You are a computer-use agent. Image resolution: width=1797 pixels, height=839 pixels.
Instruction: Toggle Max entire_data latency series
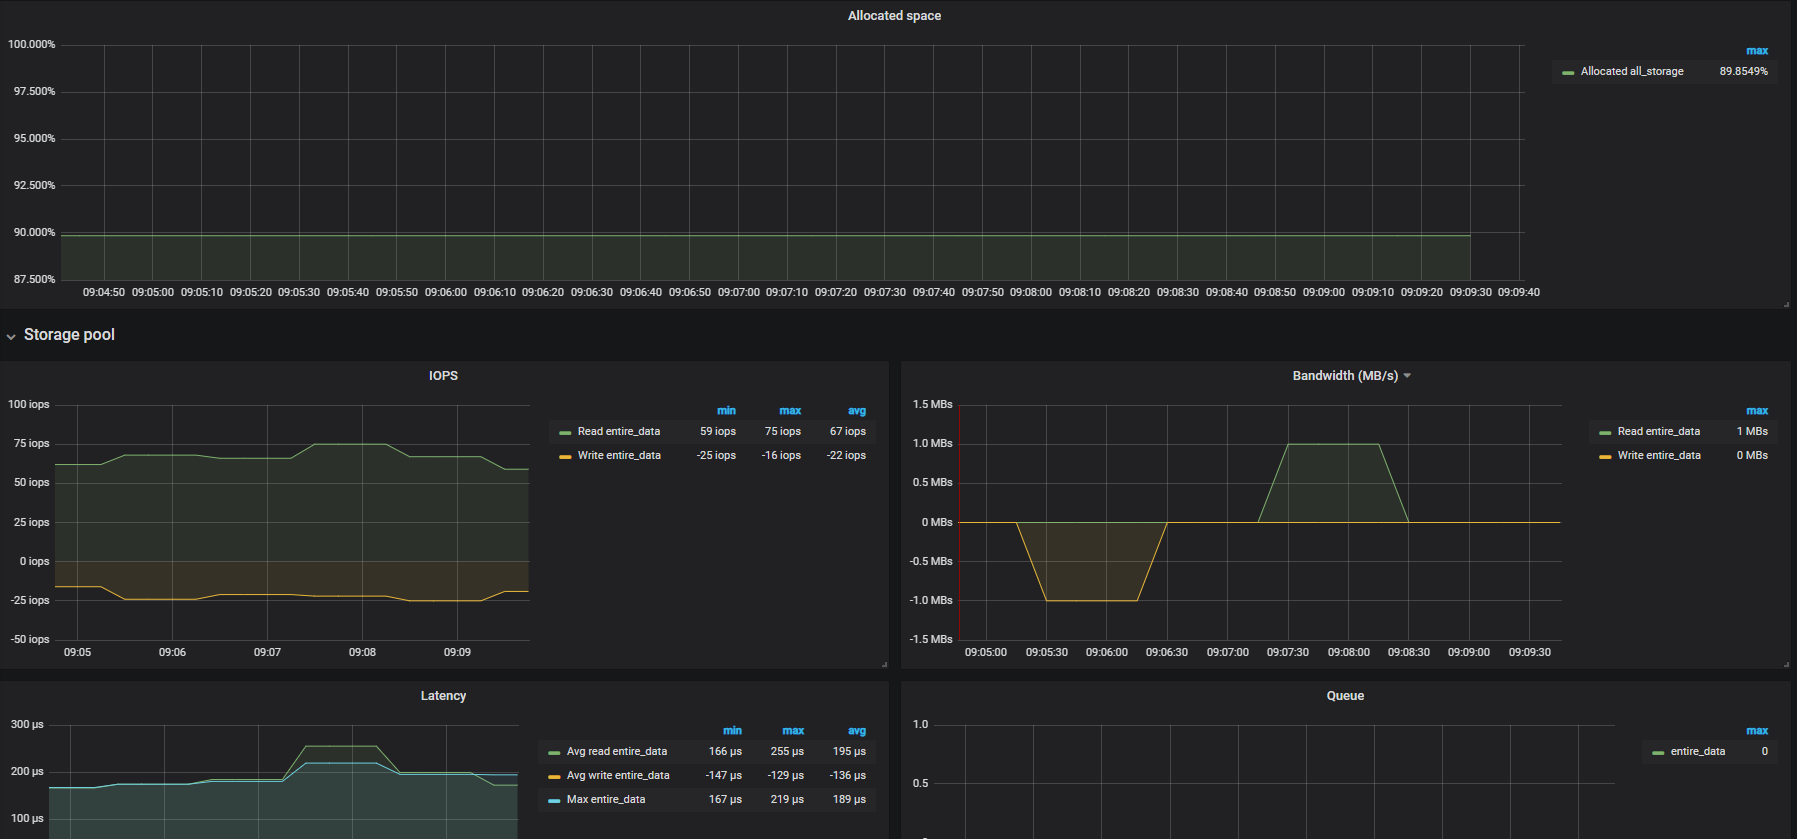click(x=606, y=800)
